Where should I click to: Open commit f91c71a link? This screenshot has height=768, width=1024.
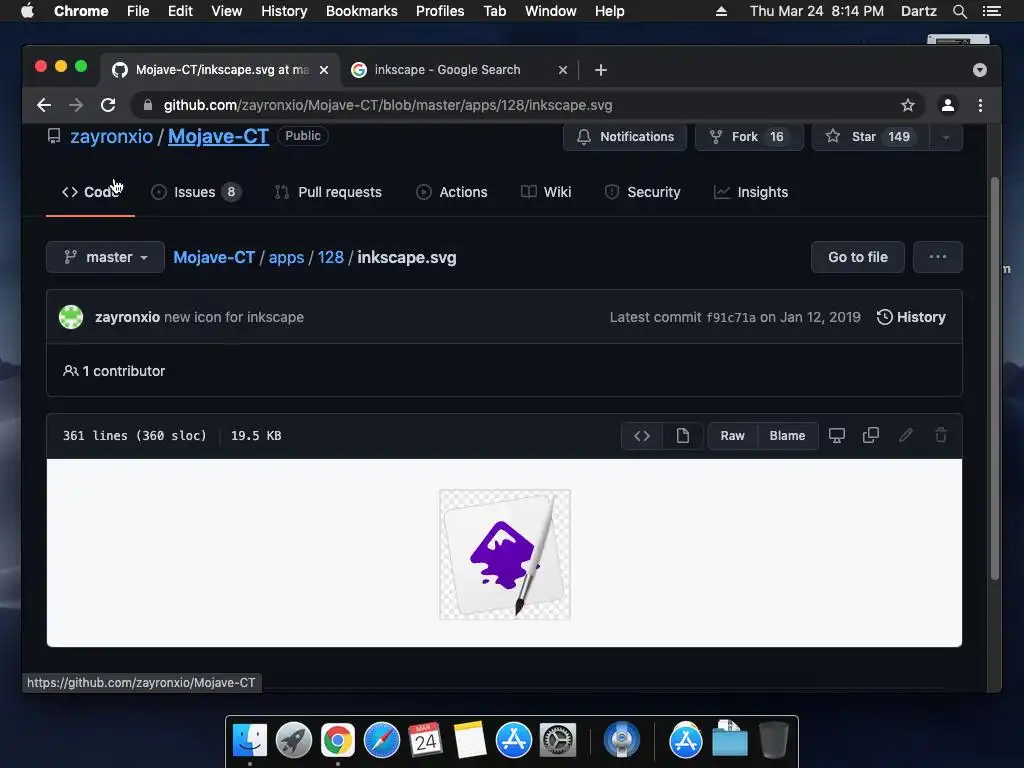731,317
